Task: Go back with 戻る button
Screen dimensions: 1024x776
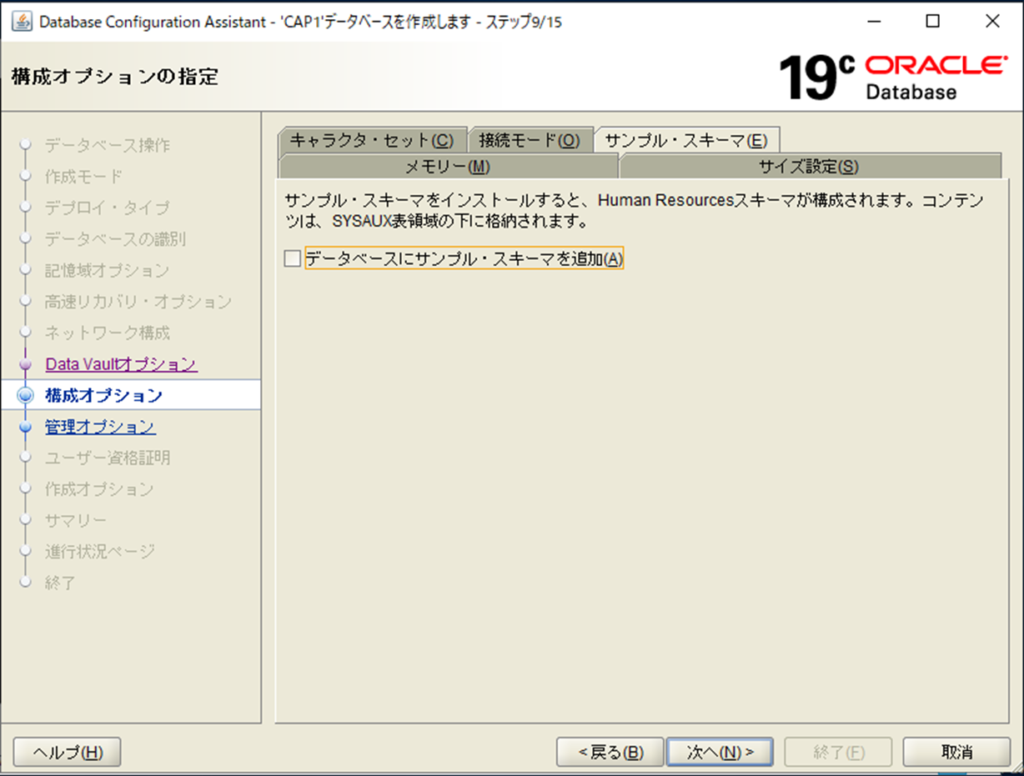Action: [x=608, y=752]
